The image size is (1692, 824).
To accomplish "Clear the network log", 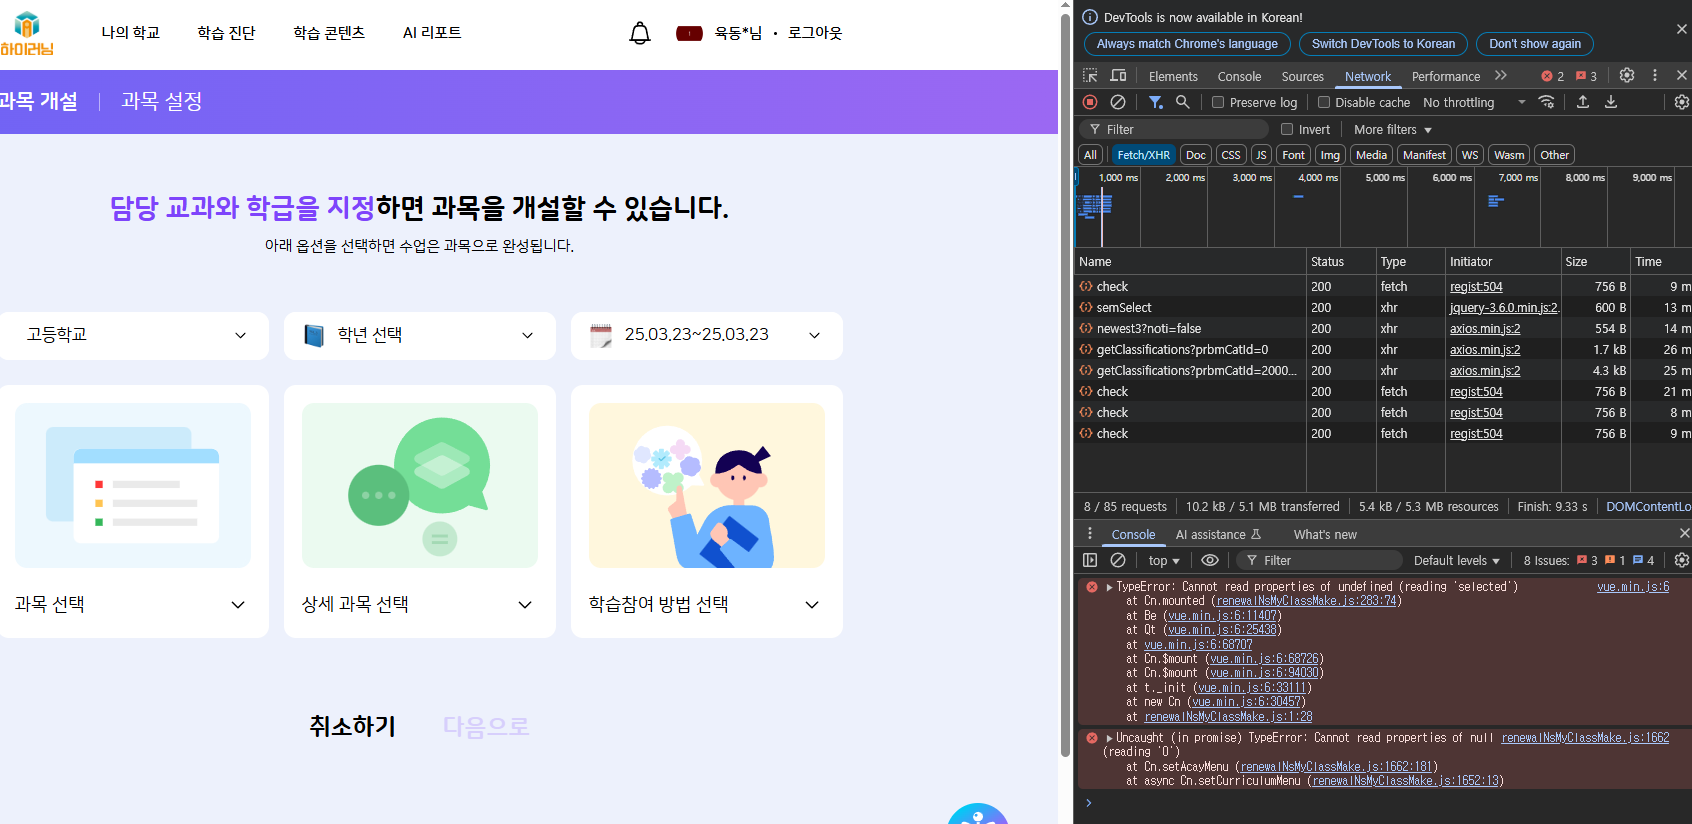I will pyautogui.click(x=1118, y=102).
